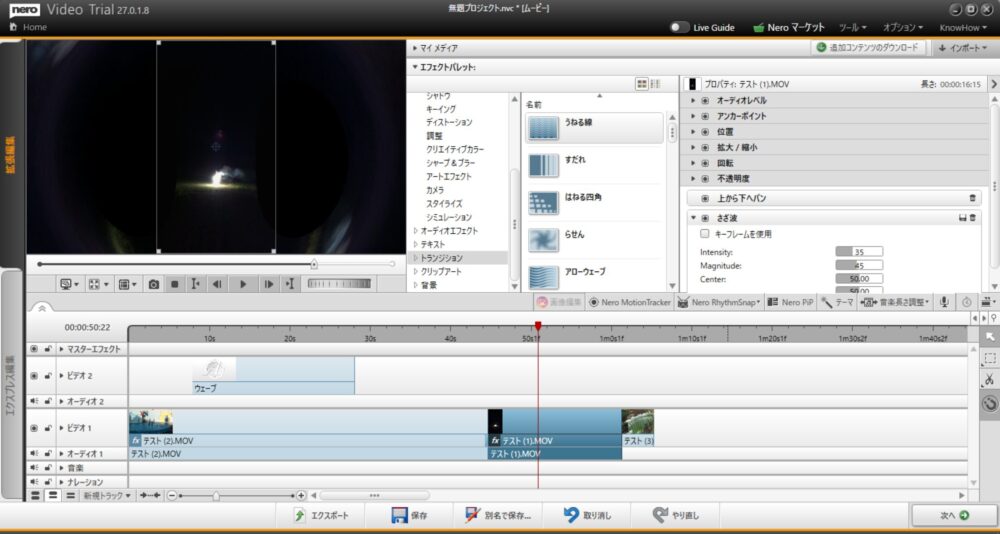Stop playback in the preview

coord(175,285)
